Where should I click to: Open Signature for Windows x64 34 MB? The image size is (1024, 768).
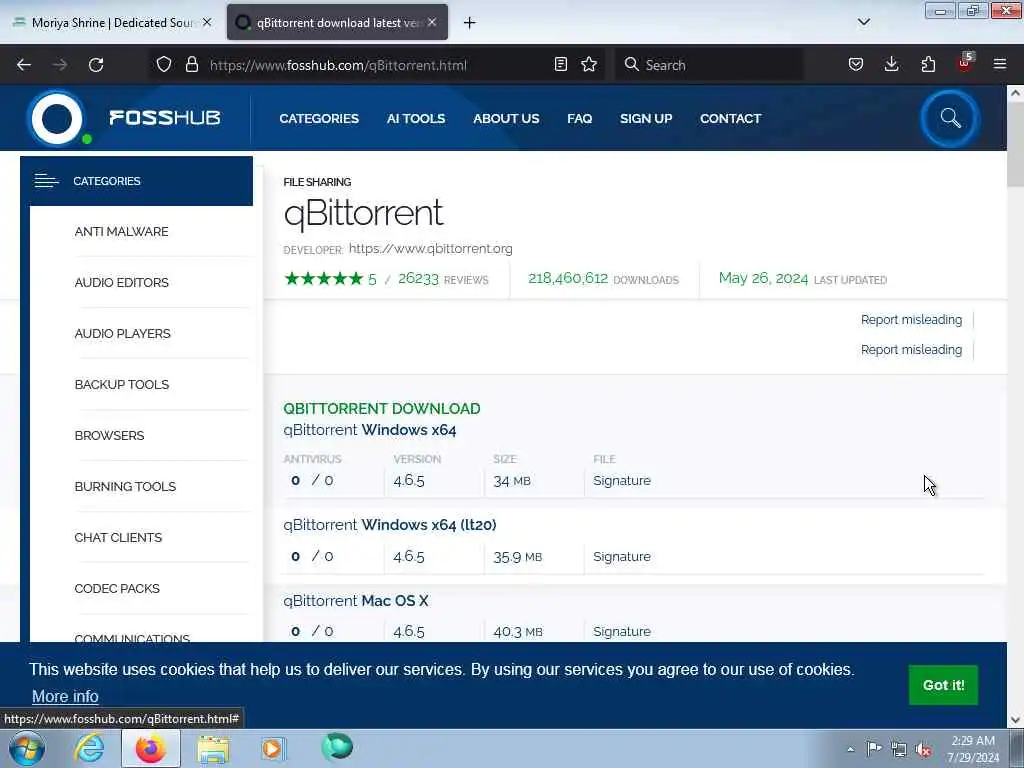pyautogui.click(x=622, y=481)
